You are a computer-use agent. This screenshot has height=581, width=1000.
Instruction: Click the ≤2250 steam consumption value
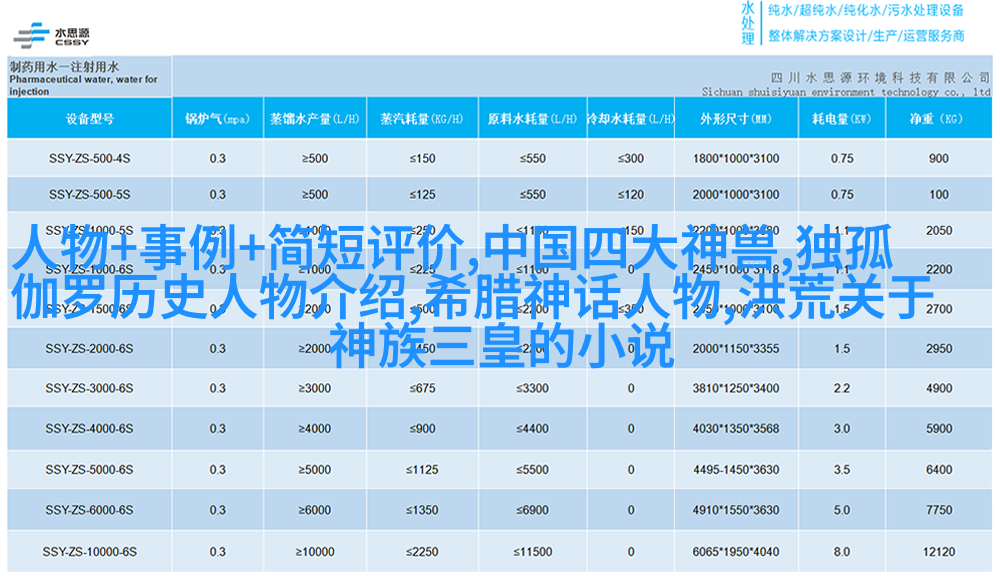422,552
